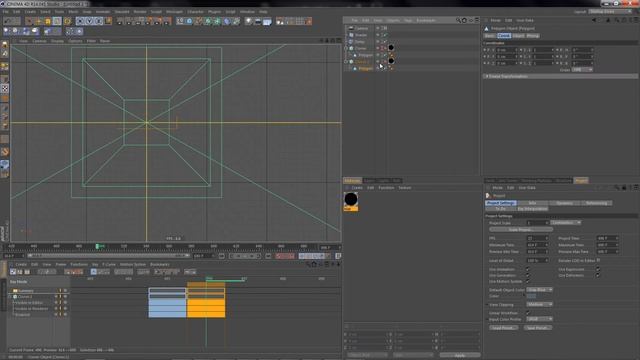The image size is (640, 360).
Task: Click the preview range slider below the ruler
Action: [109, 256]
